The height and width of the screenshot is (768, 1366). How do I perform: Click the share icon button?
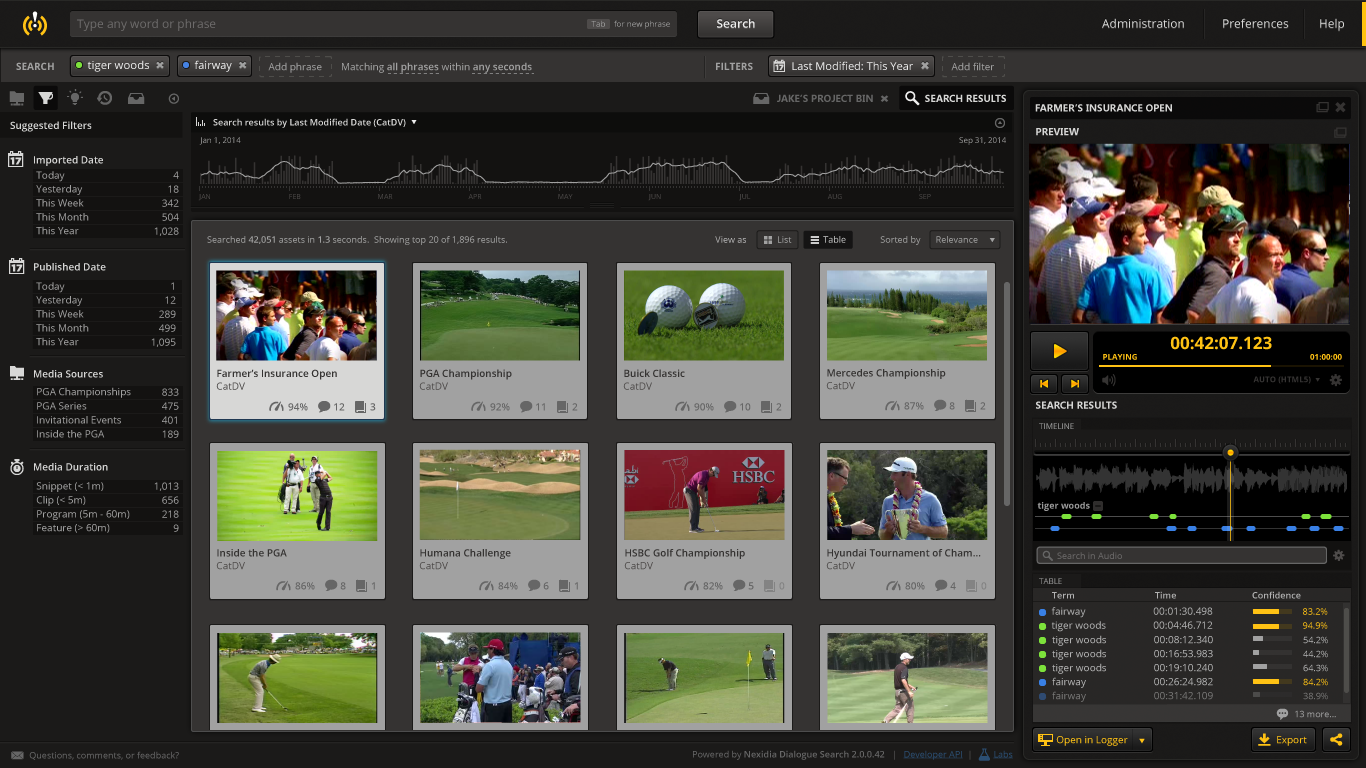click(1335, 740)
